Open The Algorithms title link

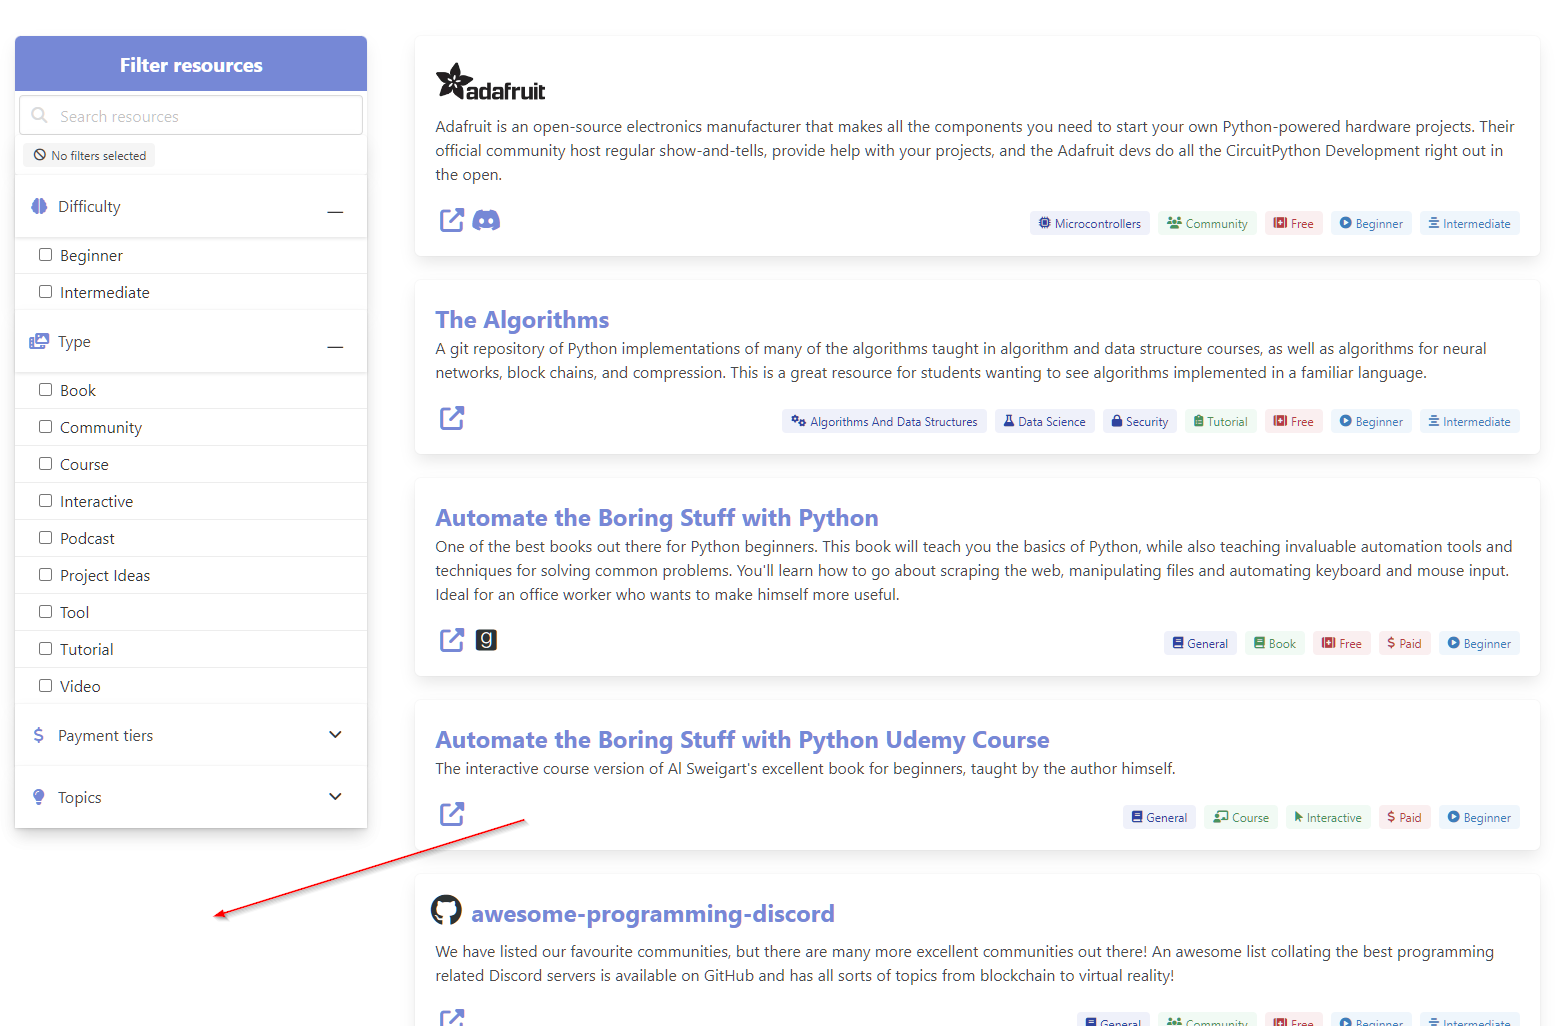[x=522, y=320]
